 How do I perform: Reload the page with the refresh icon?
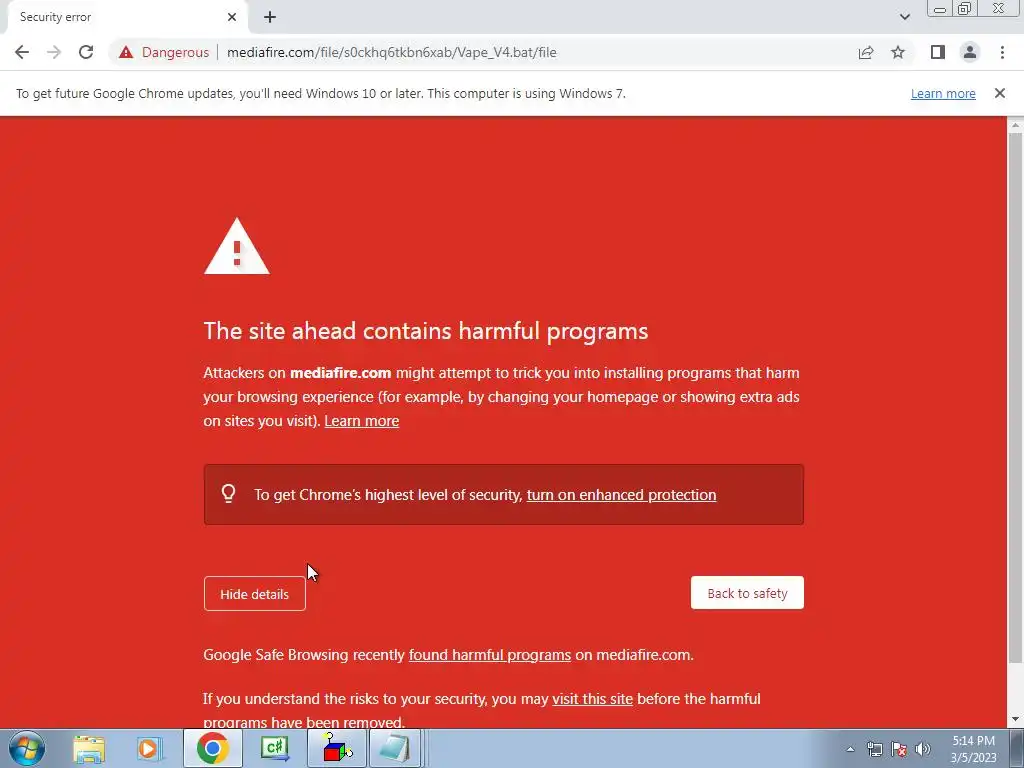(86, 52)
